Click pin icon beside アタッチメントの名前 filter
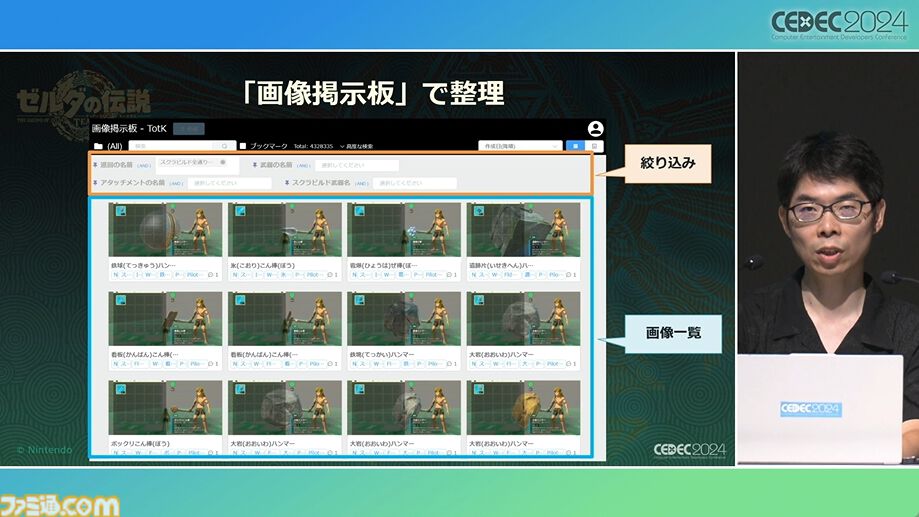This screenshot has height=517, width=919. (95, 183)
